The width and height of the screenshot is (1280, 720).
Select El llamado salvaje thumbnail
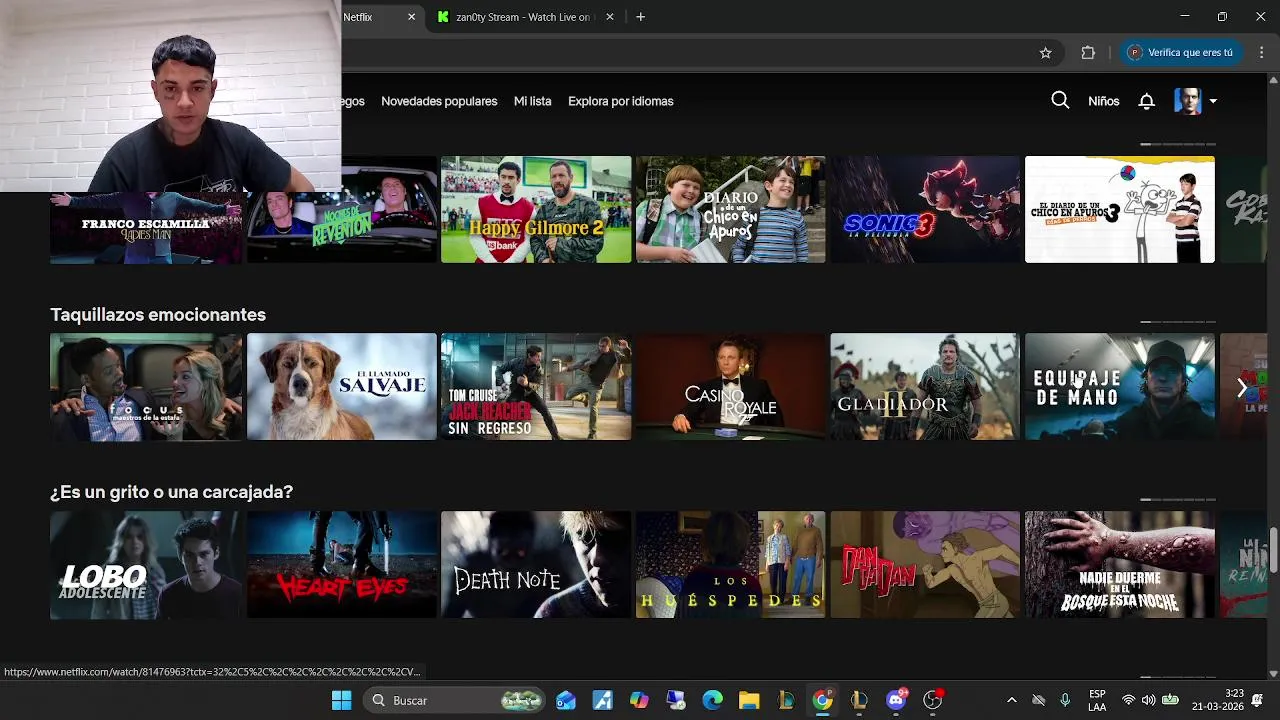[x=342, y=387]
